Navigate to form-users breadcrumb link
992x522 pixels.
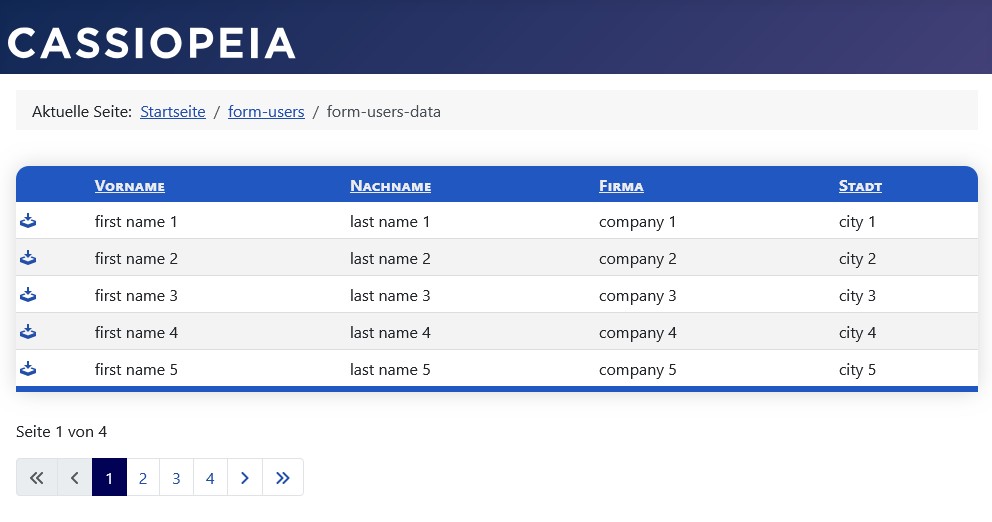266,112
